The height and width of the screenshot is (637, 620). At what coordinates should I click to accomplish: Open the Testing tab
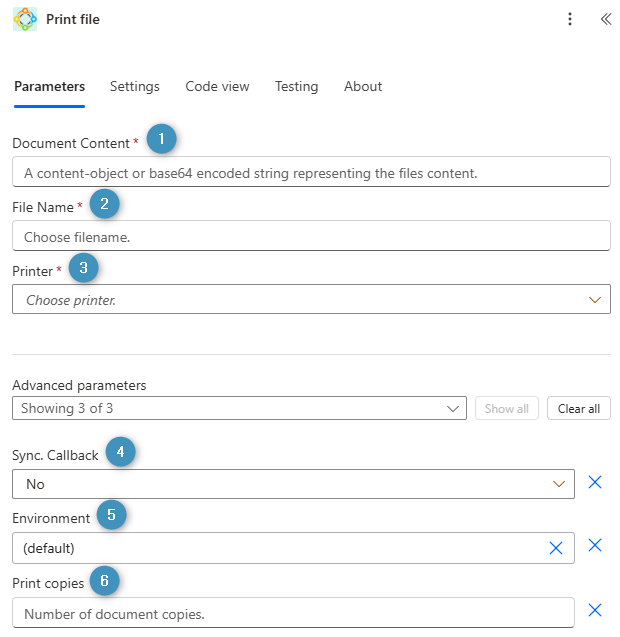(x=296, y=87)
